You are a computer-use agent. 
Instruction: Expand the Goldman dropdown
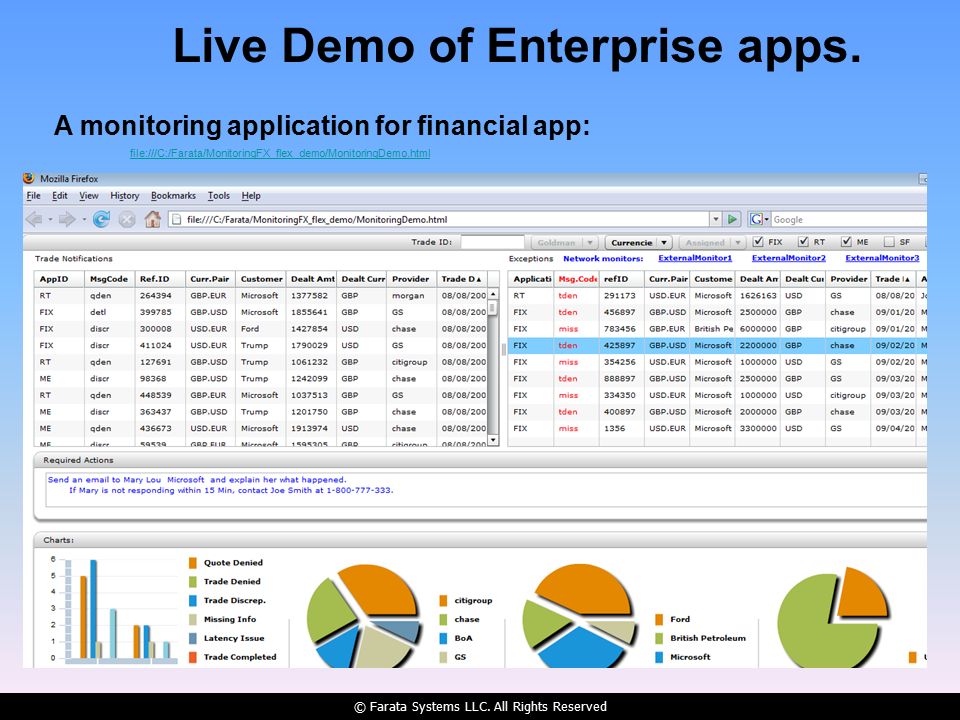(x=564, y=242)
